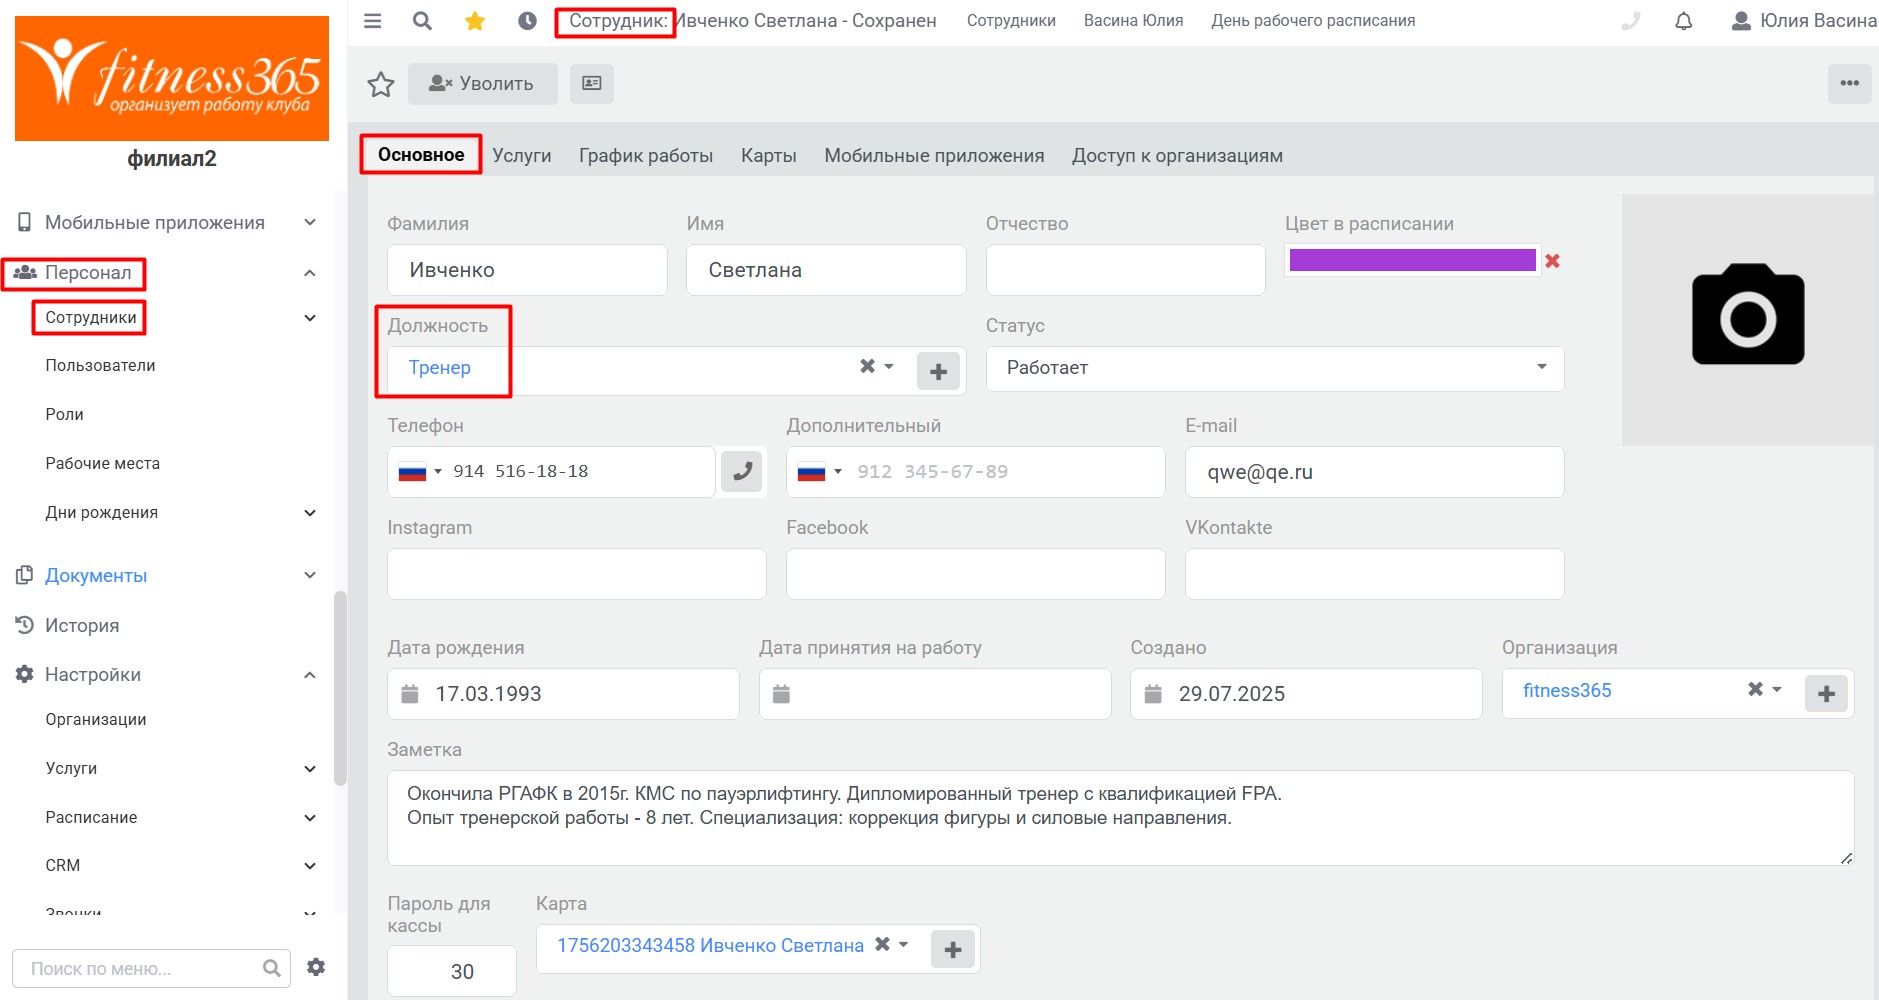Click the search magnifier icon in top bar

[x=423, y=21]
